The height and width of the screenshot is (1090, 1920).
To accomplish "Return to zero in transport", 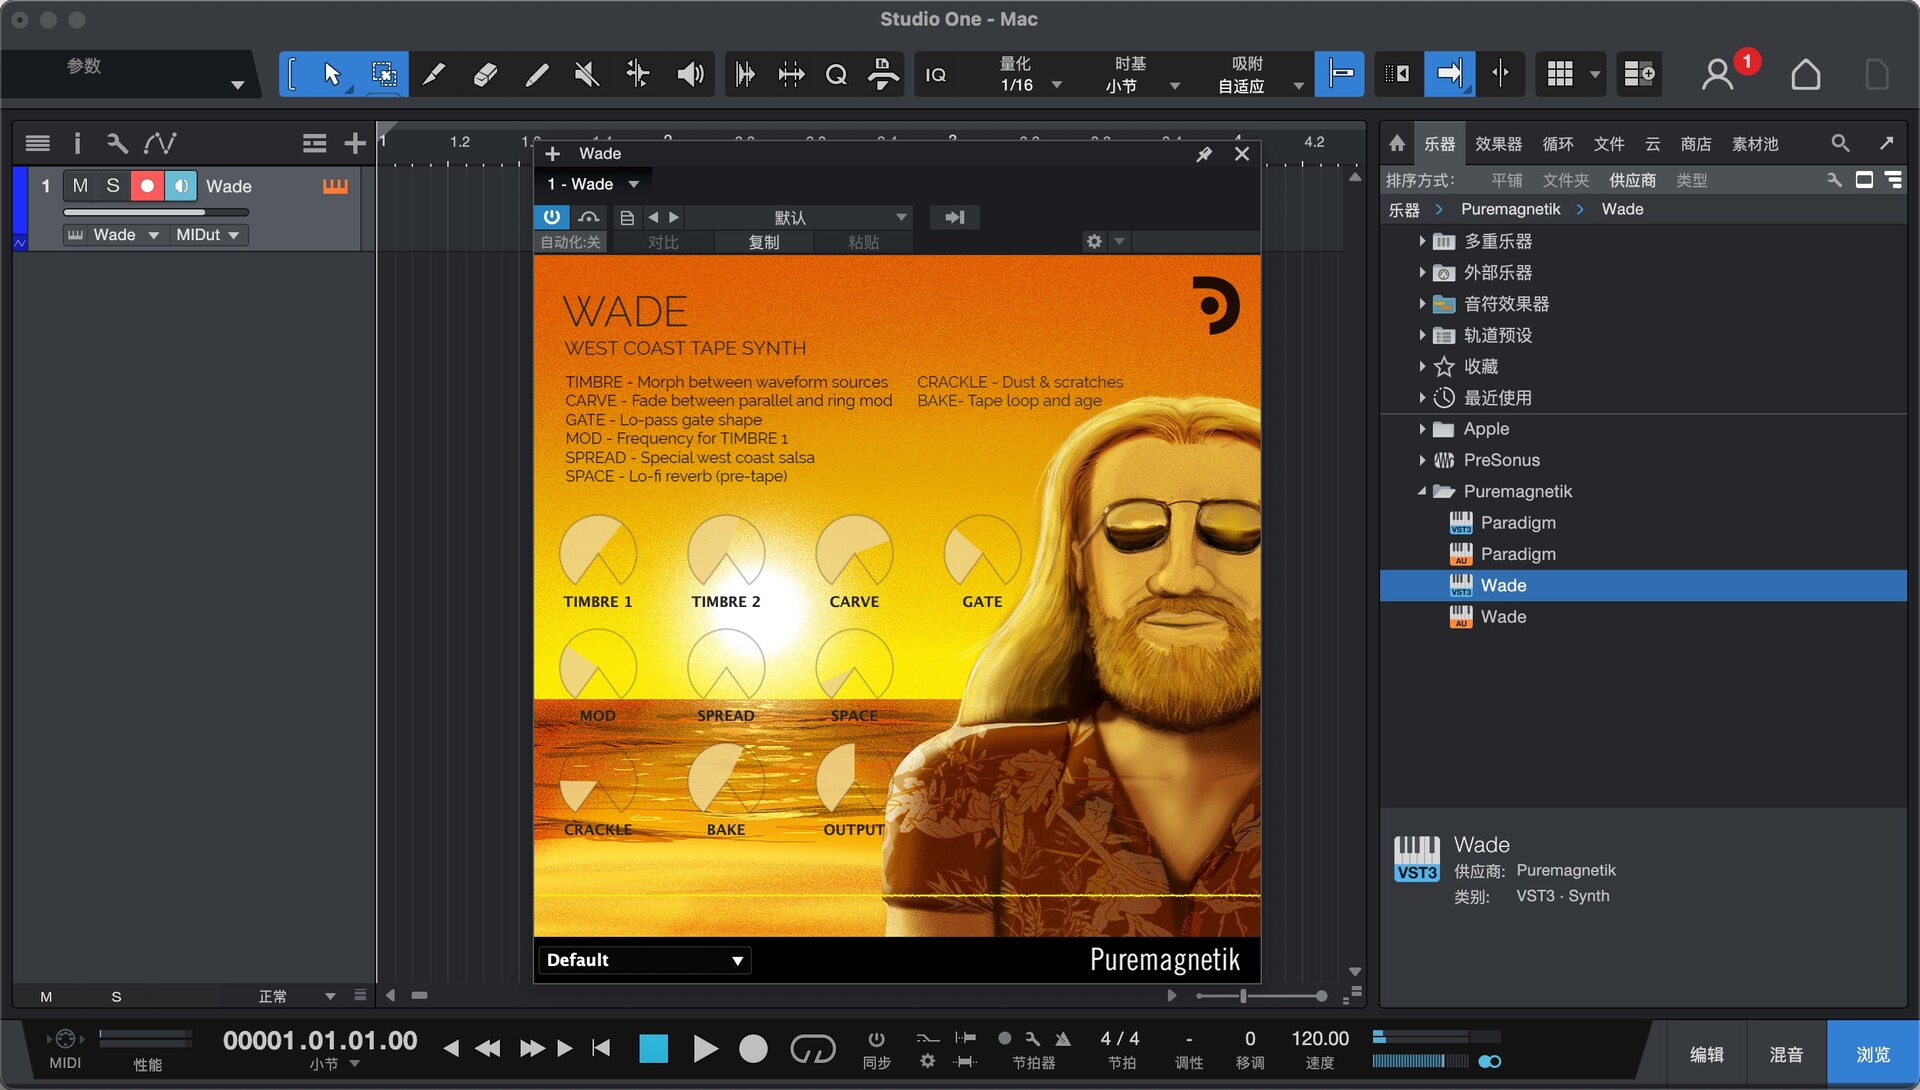I will pyautogui.click(x=601, y=1048).
